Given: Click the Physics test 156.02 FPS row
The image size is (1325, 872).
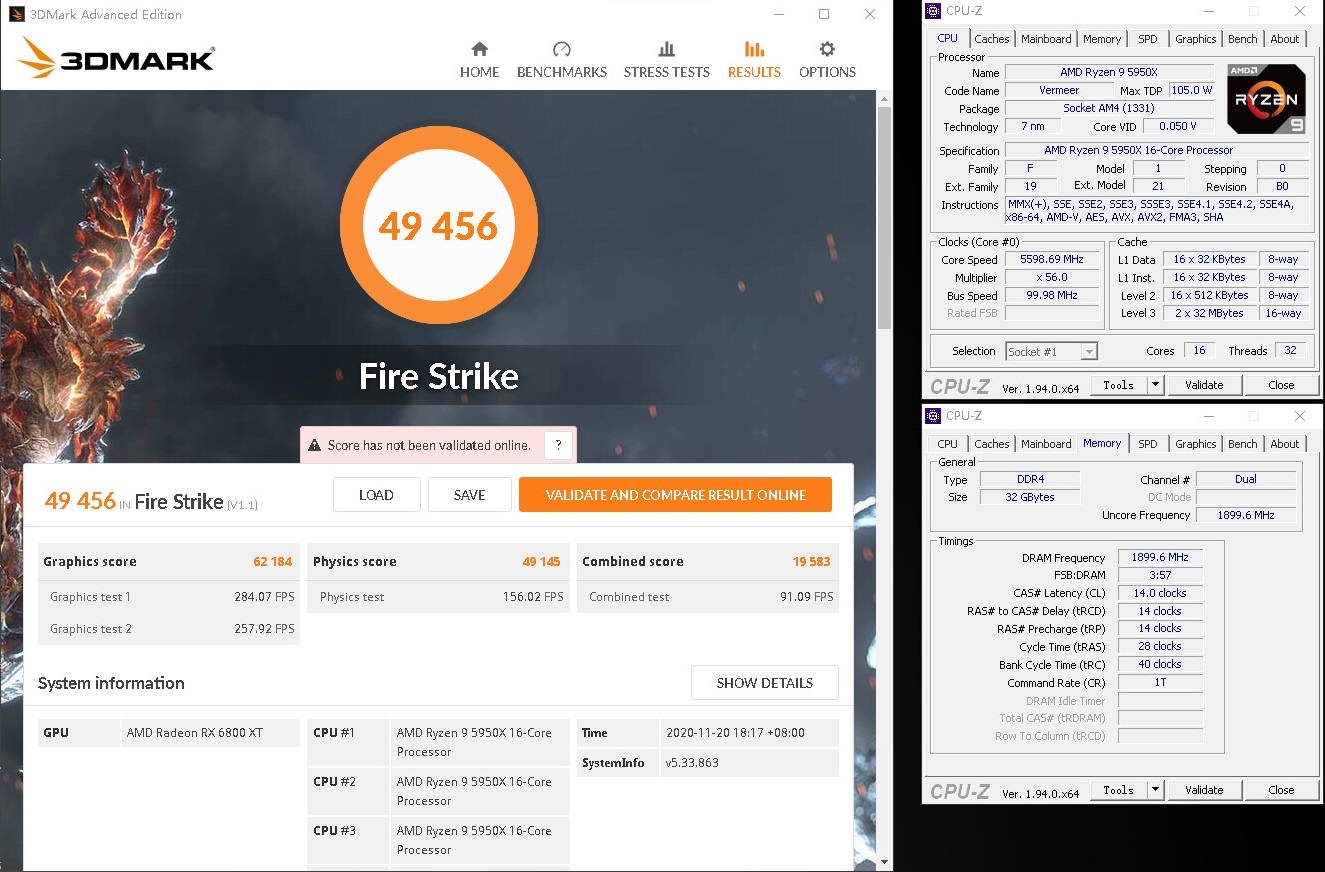Looking at the screenshot, I should coord(438,597).
